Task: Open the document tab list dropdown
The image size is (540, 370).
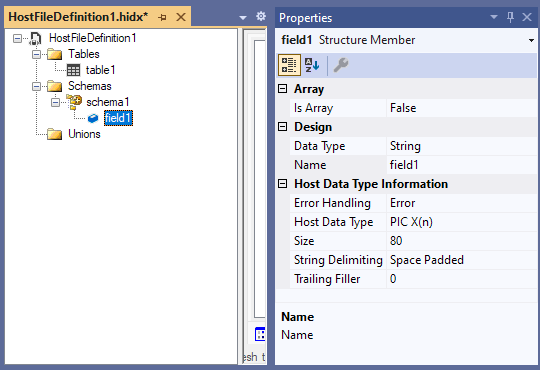Action: 243,18
